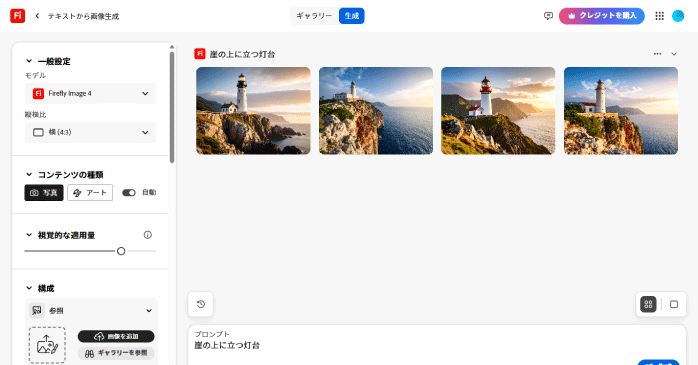Collapse the 視覚的な適用量 section
Image resolution: width=698 pixels, height=365 pixels.
click(29, 235)
